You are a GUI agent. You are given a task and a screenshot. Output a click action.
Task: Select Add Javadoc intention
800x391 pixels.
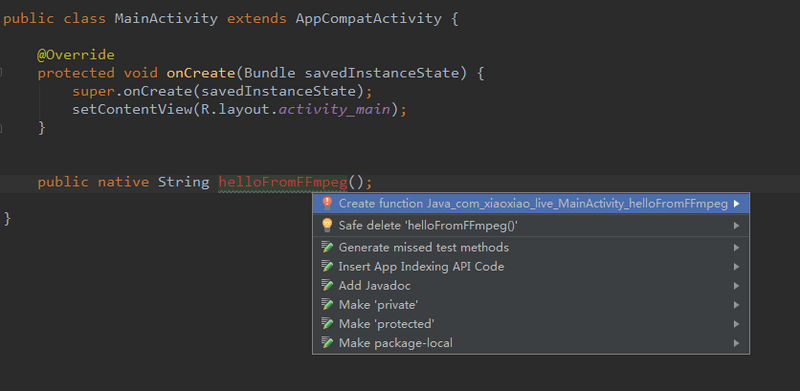tap(531, 286)
